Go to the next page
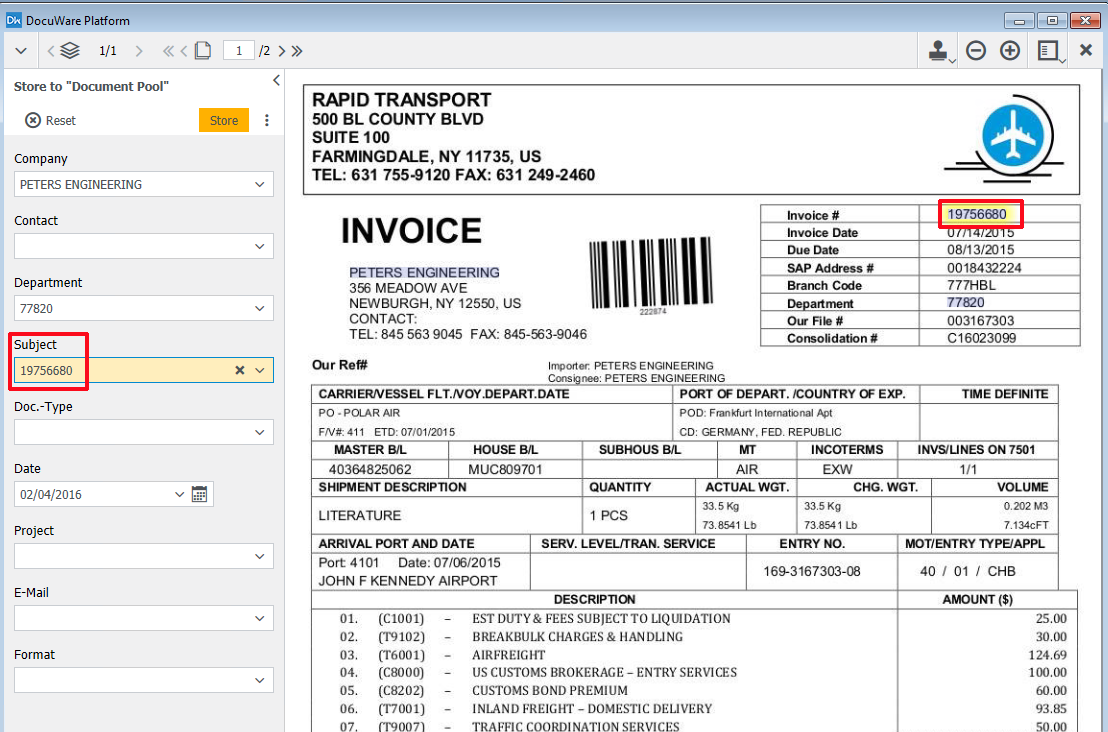This screenshot has height=732, width=1108. (x=282, y=51)
